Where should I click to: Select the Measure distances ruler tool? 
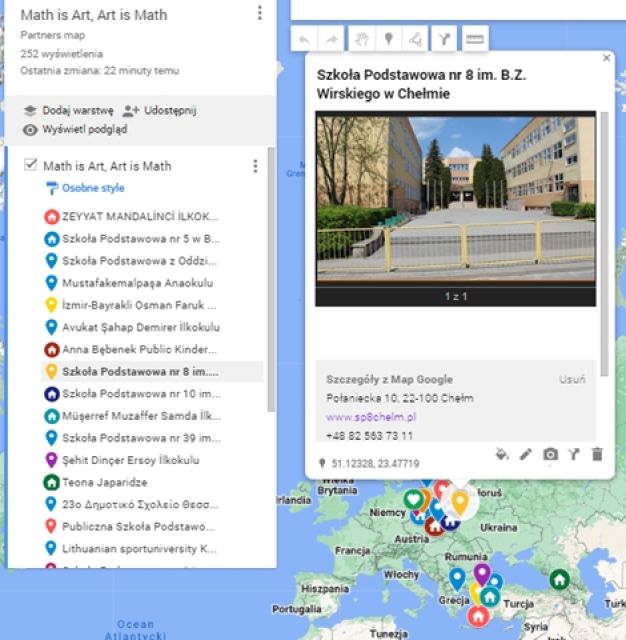(475, 39)
